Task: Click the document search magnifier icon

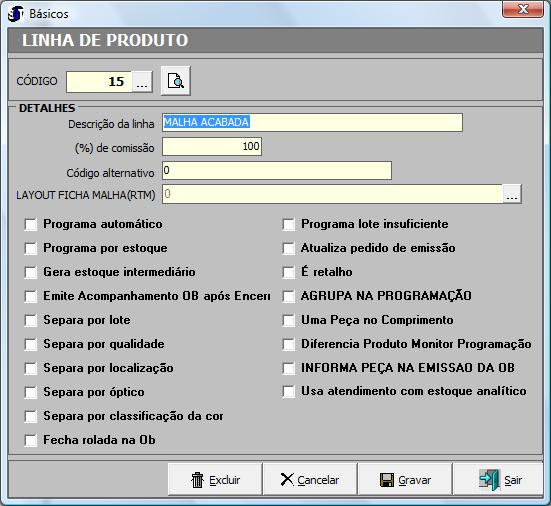Action: pyautogui.click(x=175, y=80)
